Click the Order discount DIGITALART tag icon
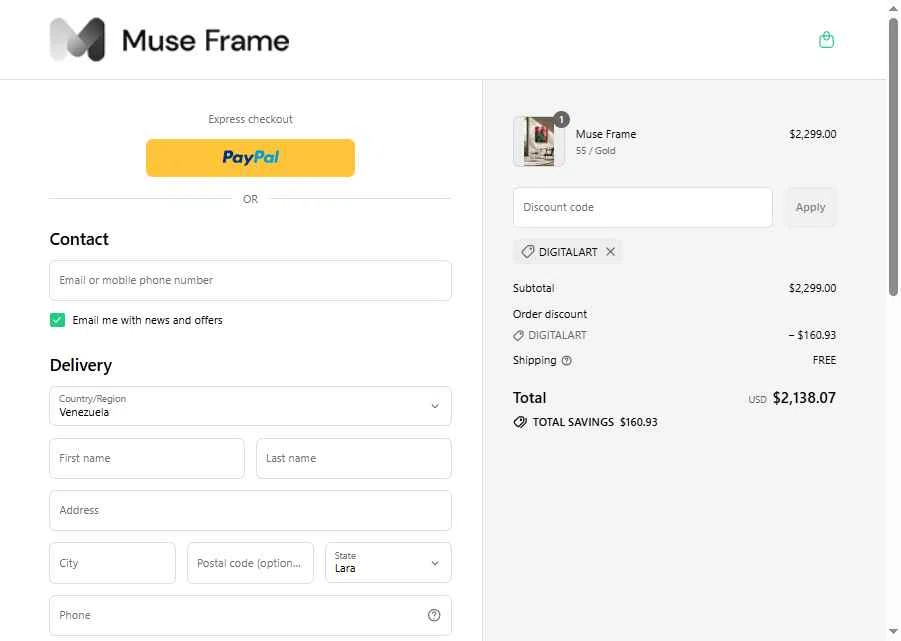The height and width of the screenshot is (641, 901). pyautogui.click(x=518, y=335)
